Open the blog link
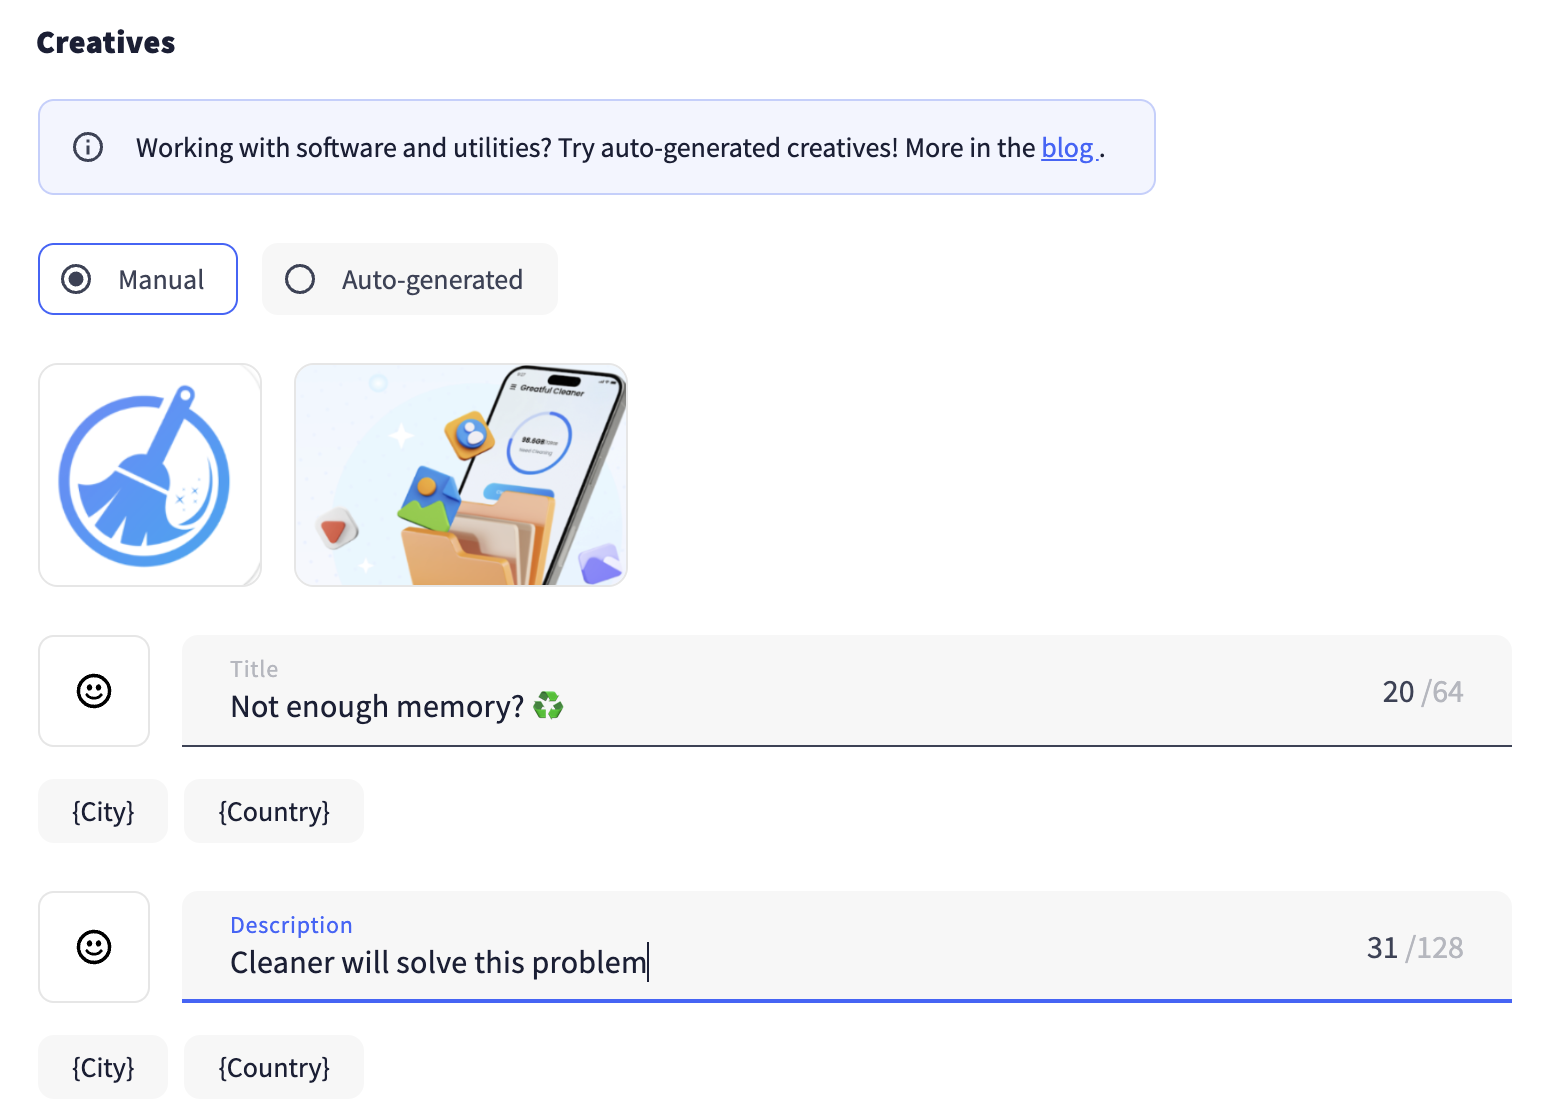 pyautogui.click(x=1067, y=148)
